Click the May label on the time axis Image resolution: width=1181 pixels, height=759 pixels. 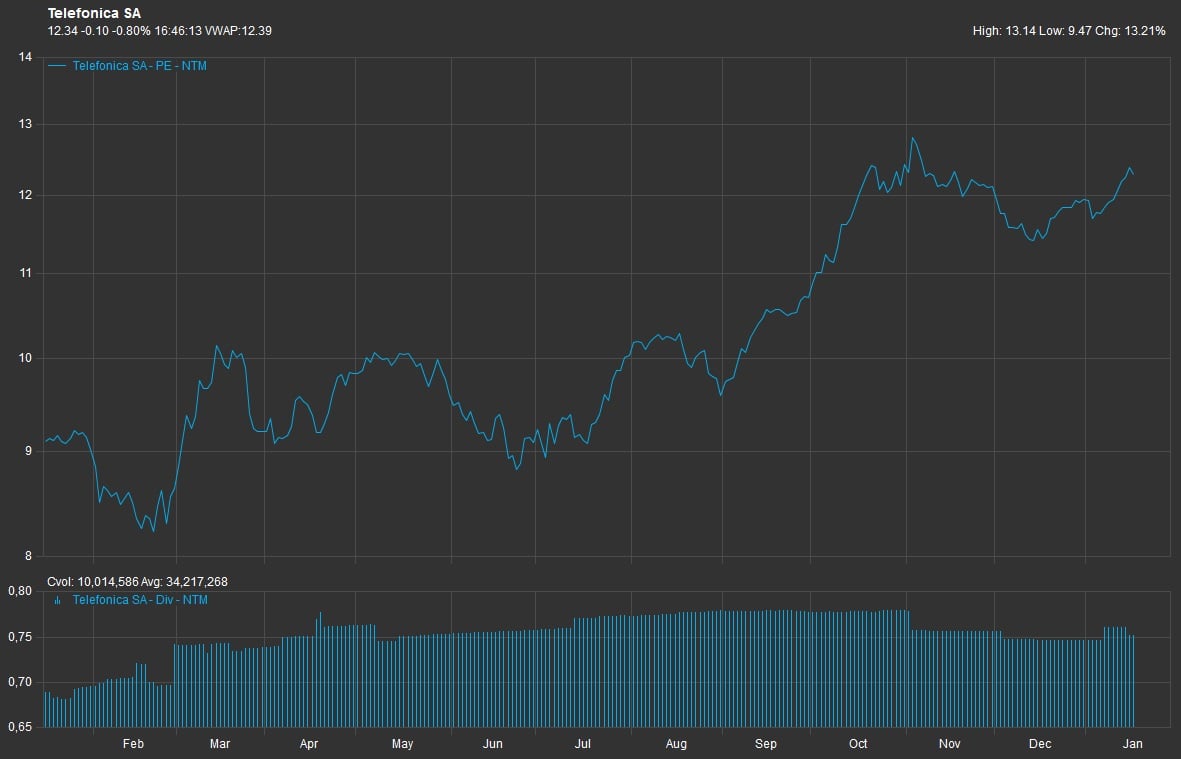402,744
